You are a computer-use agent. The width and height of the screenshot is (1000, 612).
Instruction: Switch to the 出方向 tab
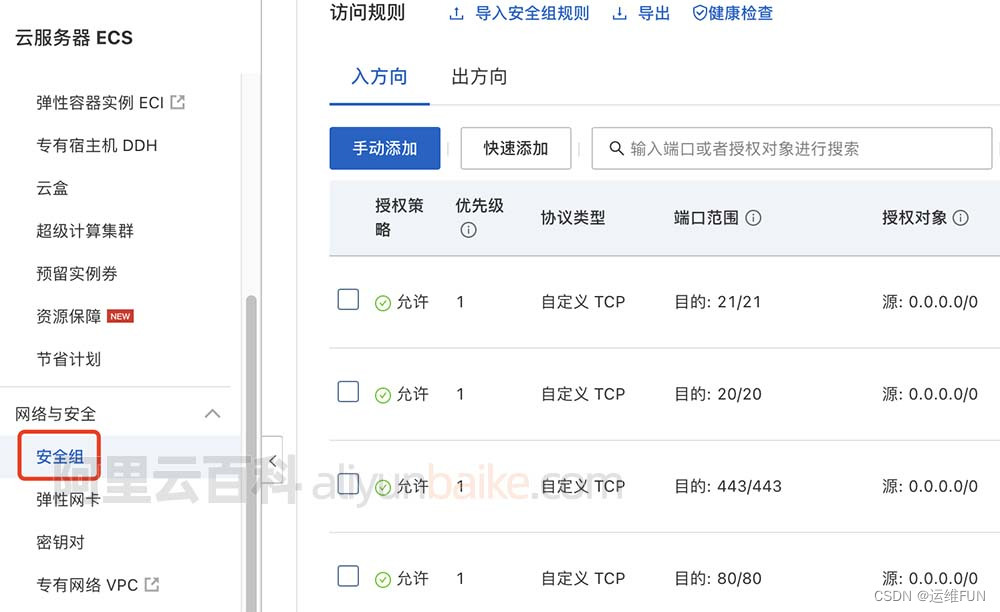click(x=479, y=77)
